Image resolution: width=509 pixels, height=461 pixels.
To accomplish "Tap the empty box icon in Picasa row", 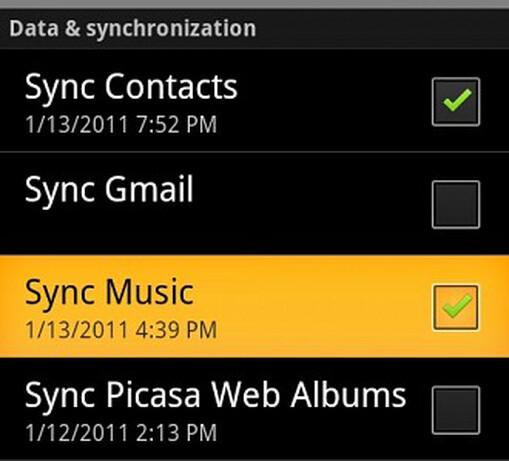I will tap(456, 410).
